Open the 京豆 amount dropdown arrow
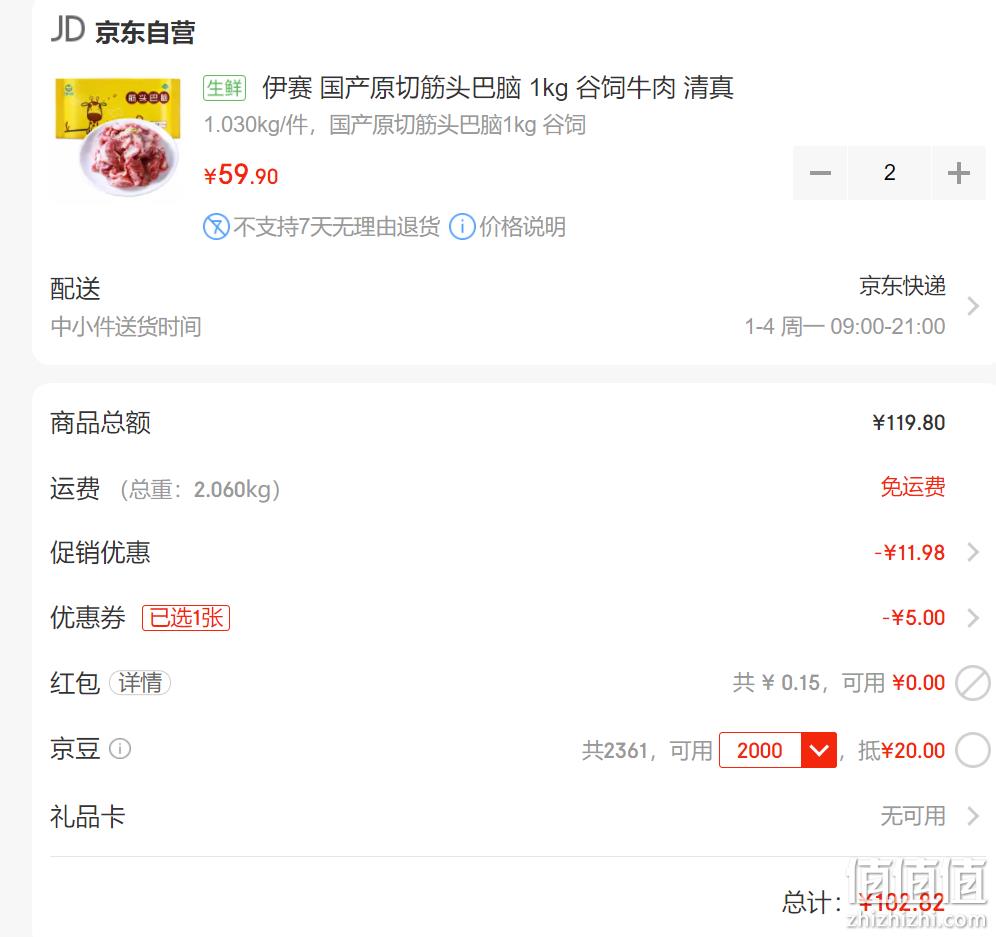 point(819,750)
